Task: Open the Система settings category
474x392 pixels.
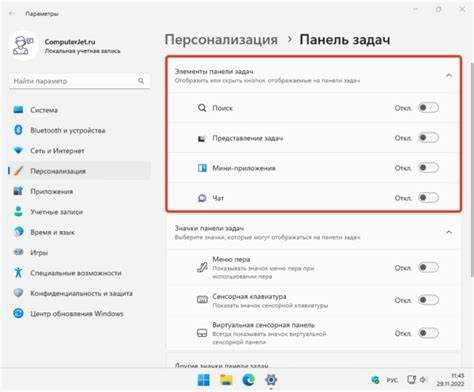Action: (x=79, y=110)
